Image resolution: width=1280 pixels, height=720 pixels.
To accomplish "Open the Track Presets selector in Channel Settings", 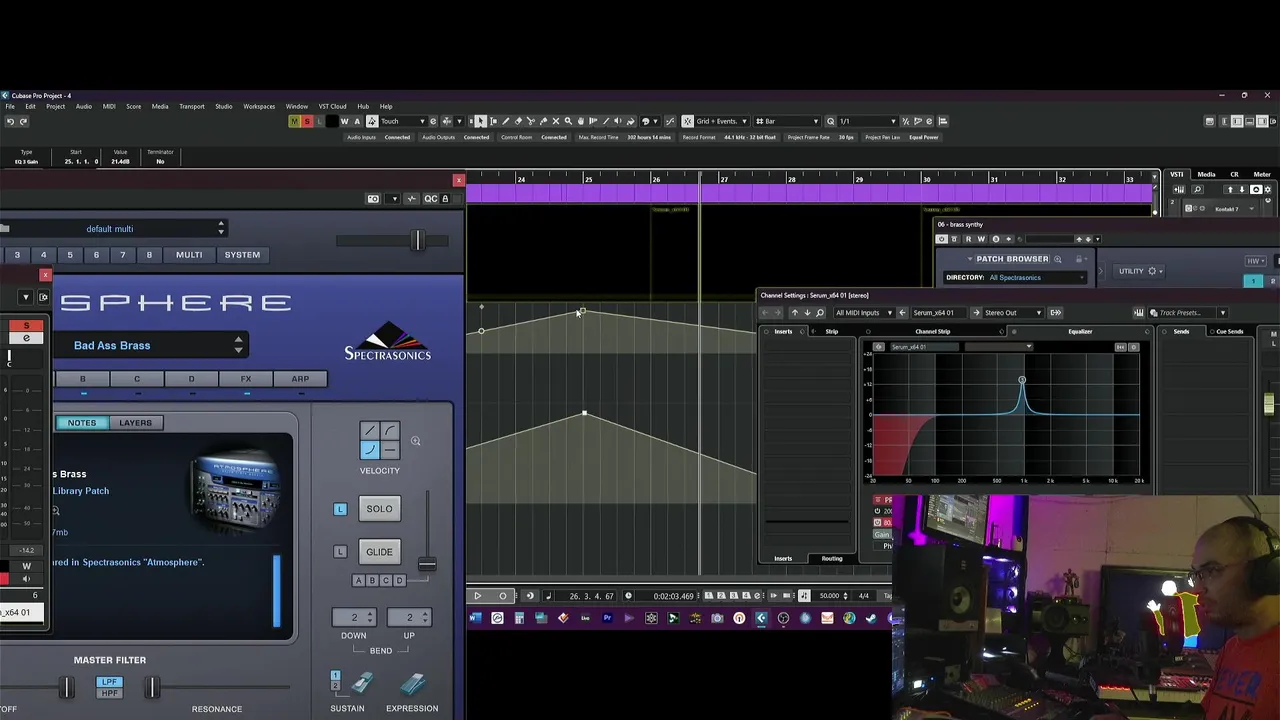I will click(x=1186, y=313).
